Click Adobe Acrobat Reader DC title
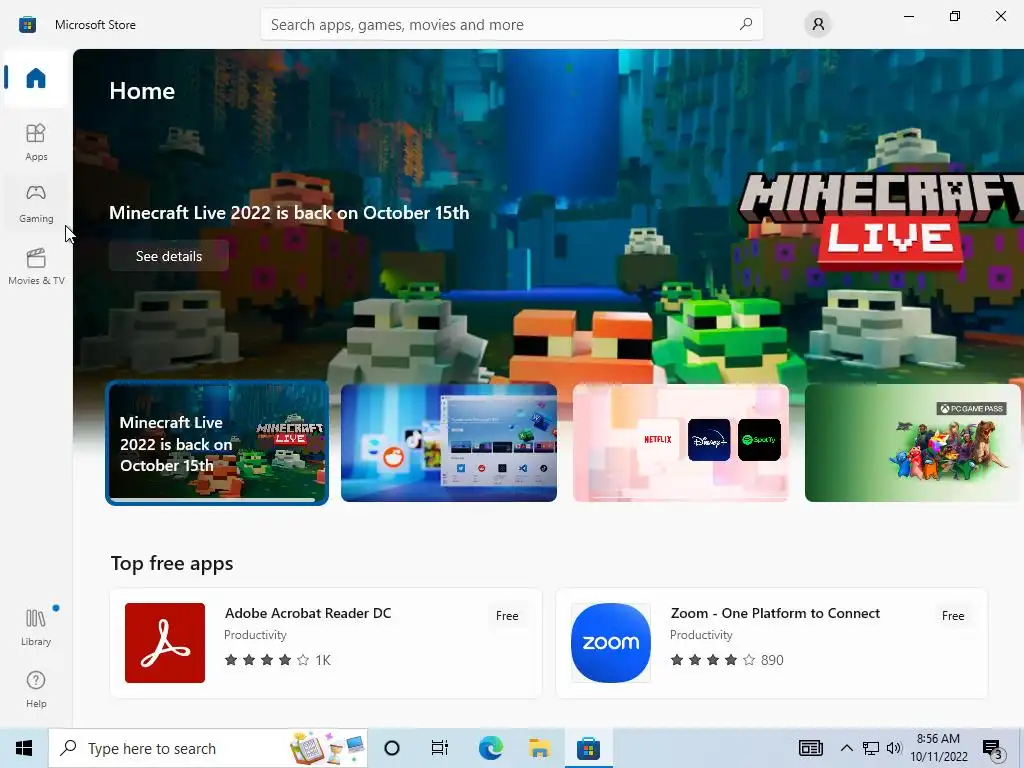This screenshot has height=768, width=1024. pos(308,613)
